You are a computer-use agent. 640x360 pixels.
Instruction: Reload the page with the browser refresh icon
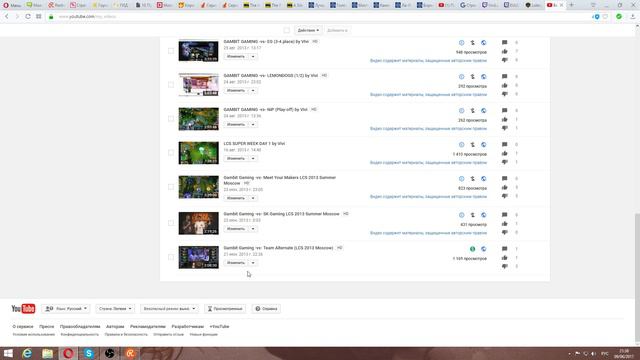coord(28,17)
